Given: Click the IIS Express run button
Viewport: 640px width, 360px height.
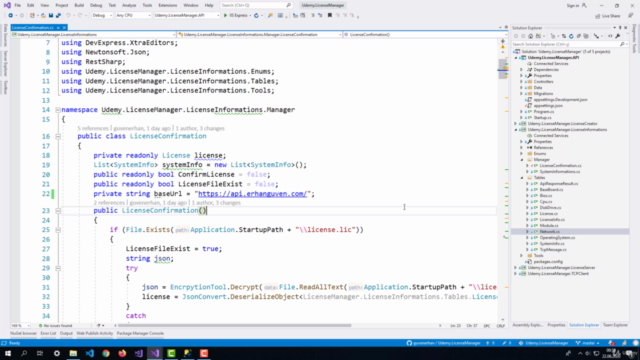Looking at the screenshot, I should tap(236, 16).
